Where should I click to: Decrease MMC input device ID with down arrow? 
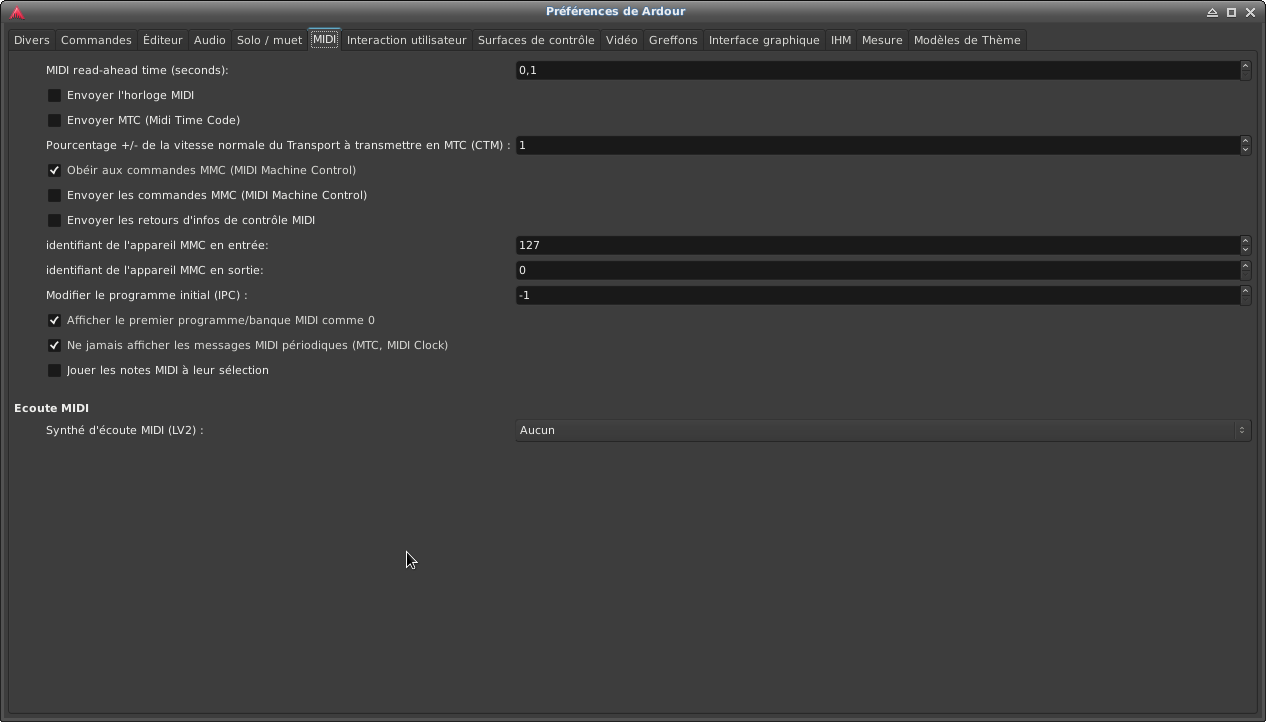[x=1245, y=250]
